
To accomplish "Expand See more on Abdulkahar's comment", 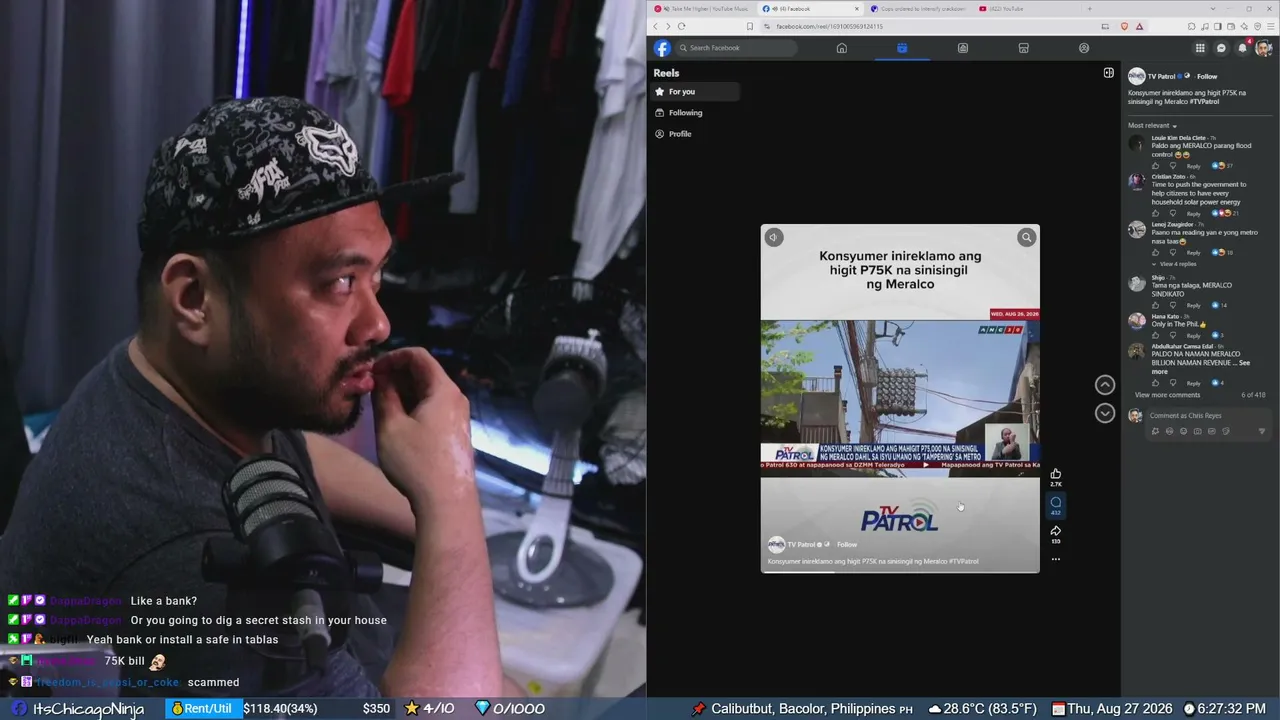I will pos(1200,367).
